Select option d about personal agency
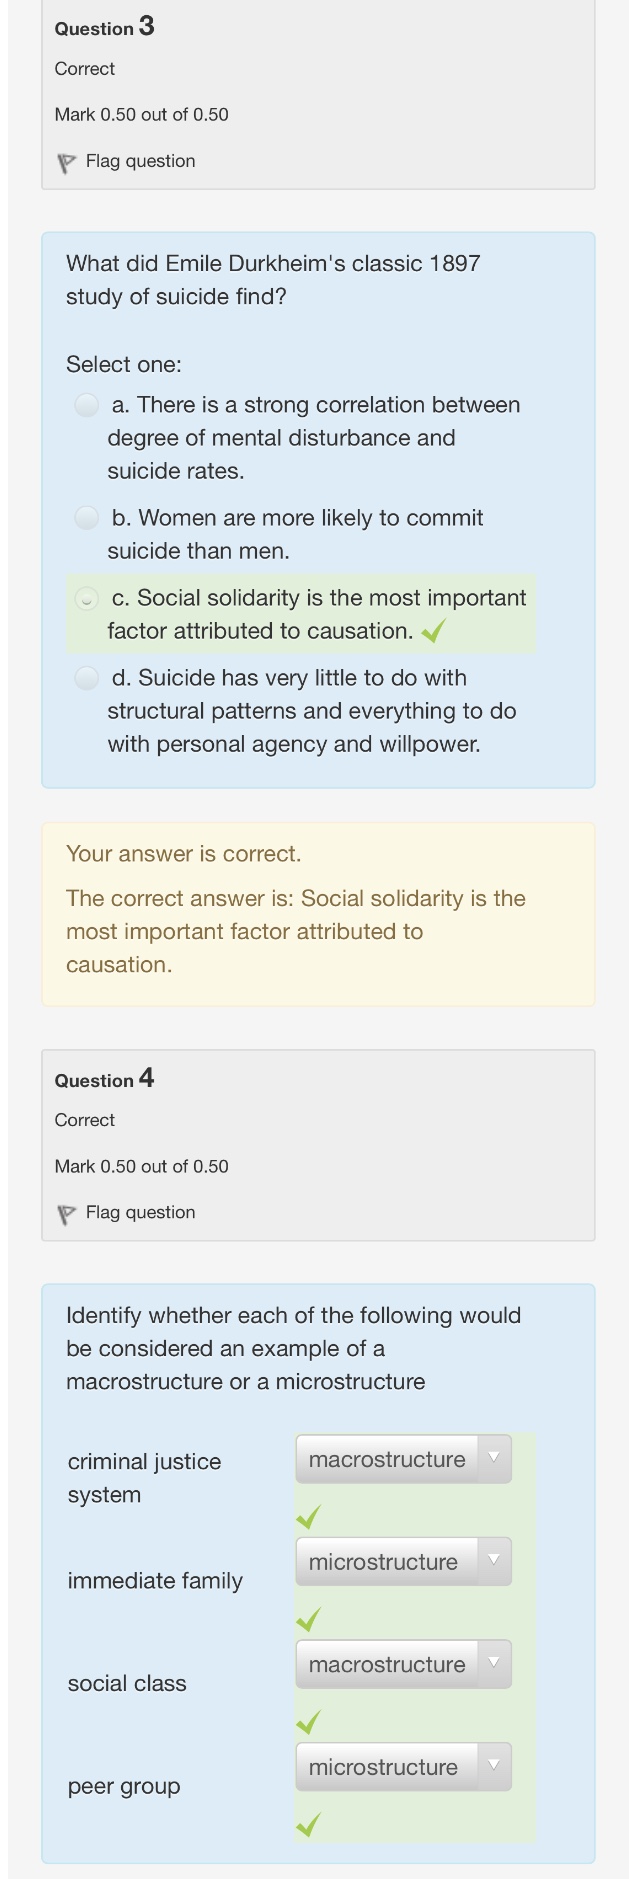This screenshot has width=629, height=1879. (88, 678)
